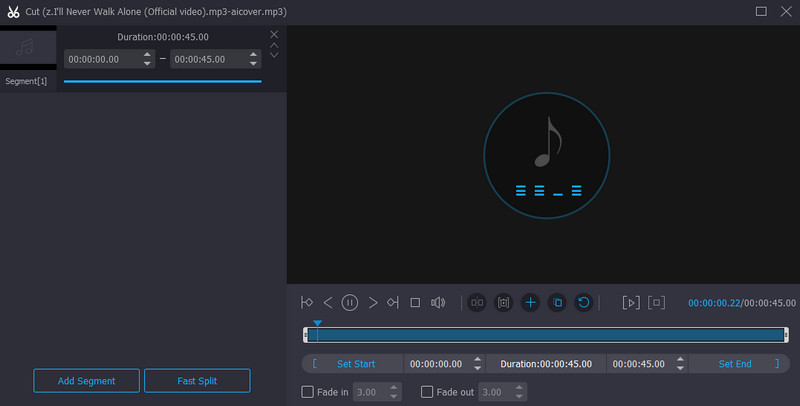Click the current time 00:00:00.22 readout

[714, 303]
